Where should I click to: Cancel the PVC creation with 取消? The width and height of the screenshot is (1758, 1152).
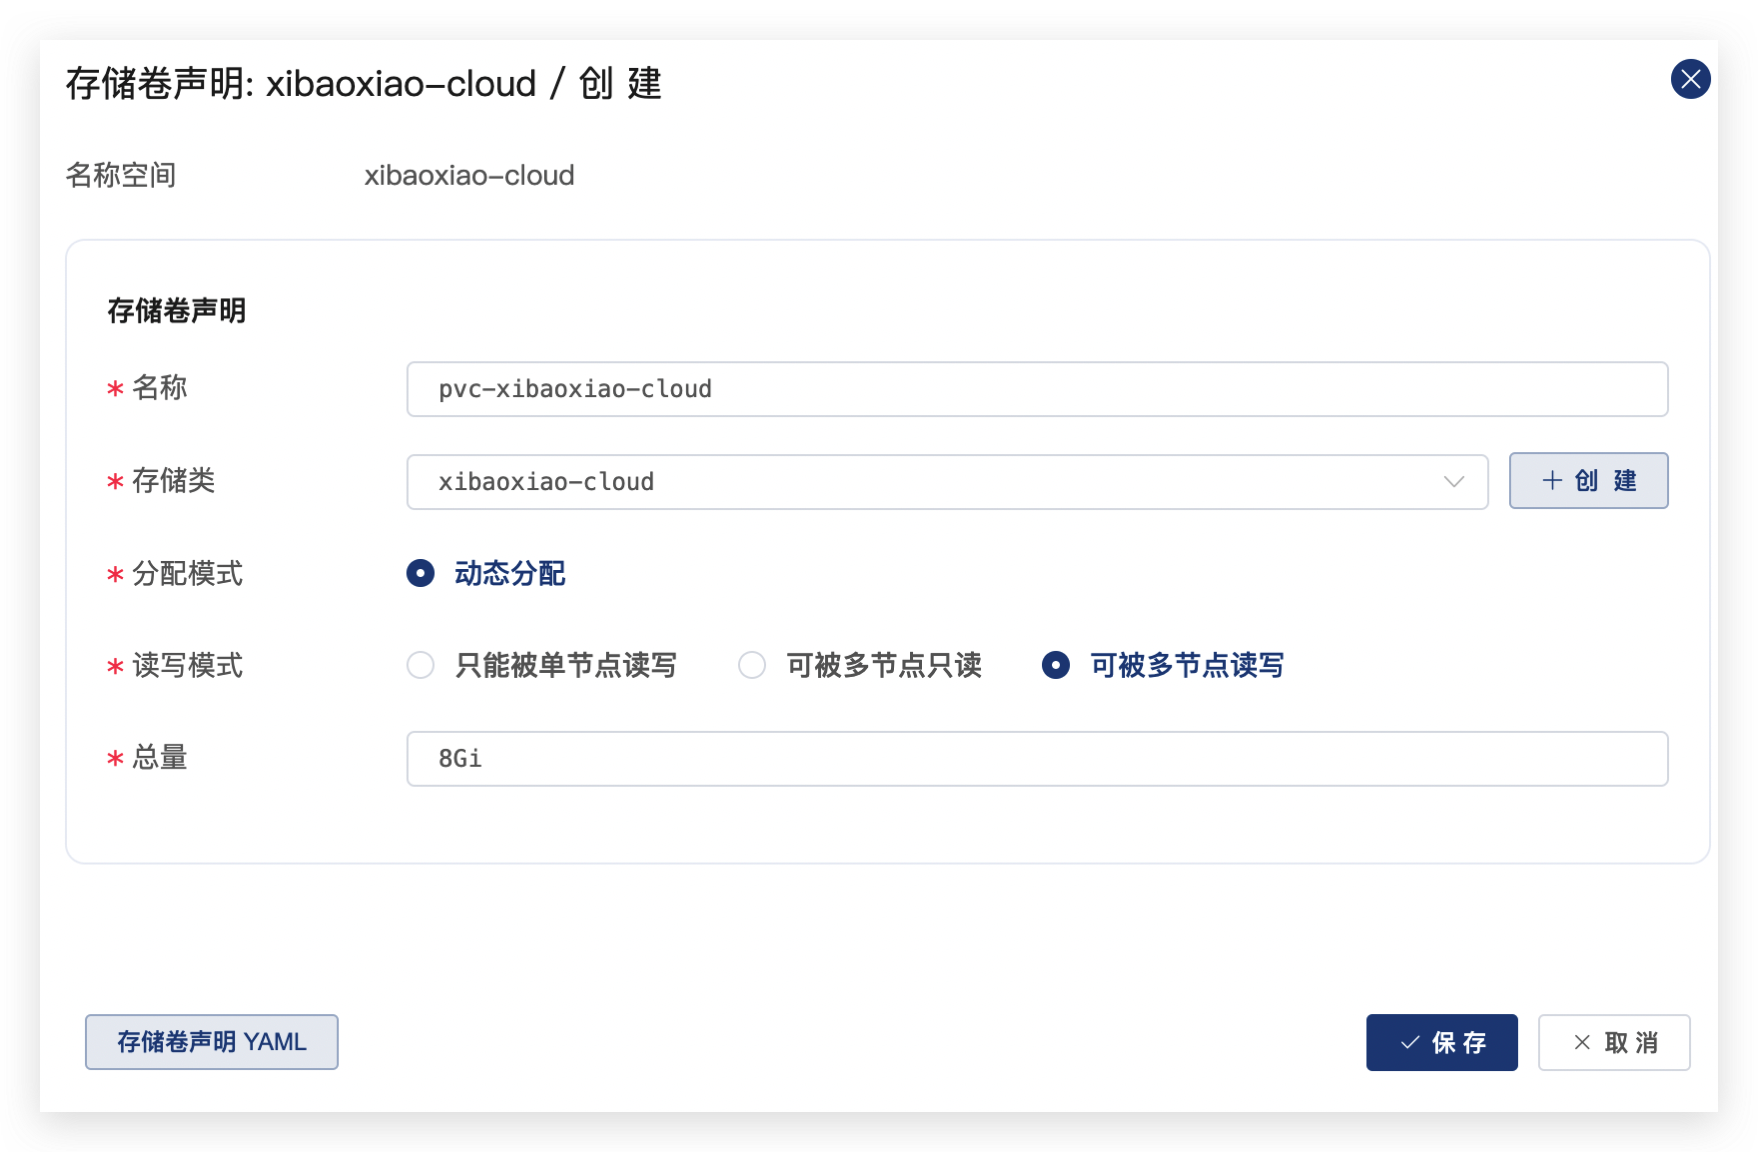[x=1613, y=1042]
